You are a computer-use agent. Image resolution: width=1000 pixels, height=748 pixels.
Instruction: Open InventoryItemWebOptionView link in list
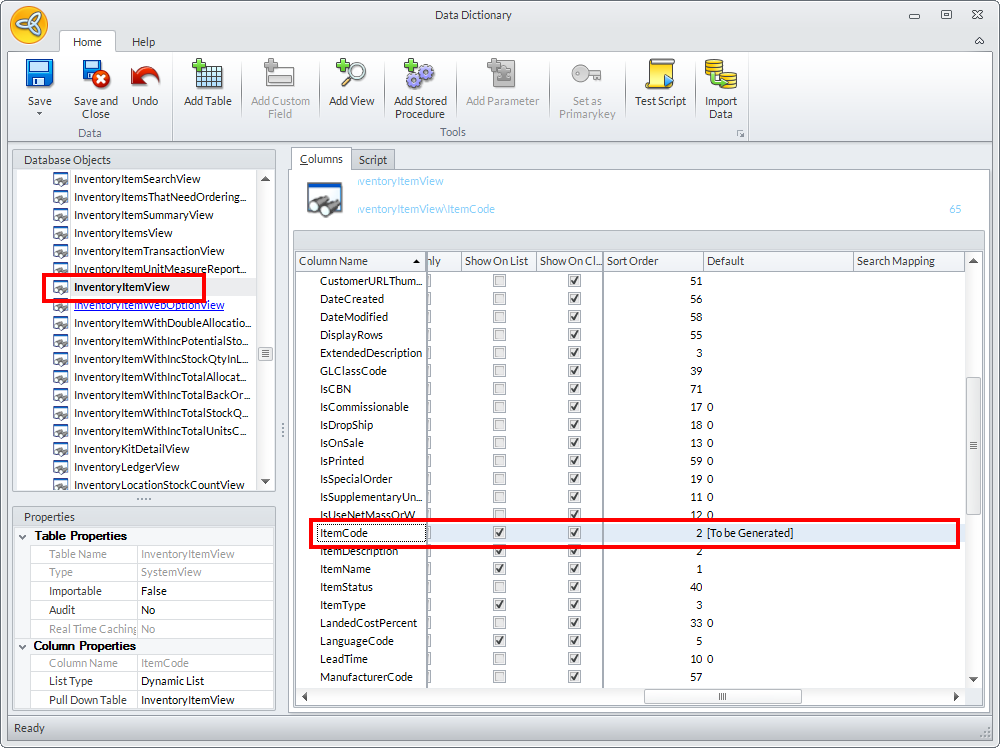pos(149,305)
